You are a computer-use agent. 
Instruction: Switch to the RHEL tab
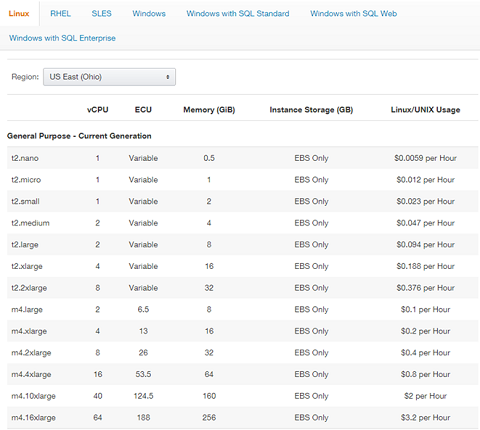click(x=60, y=14)
